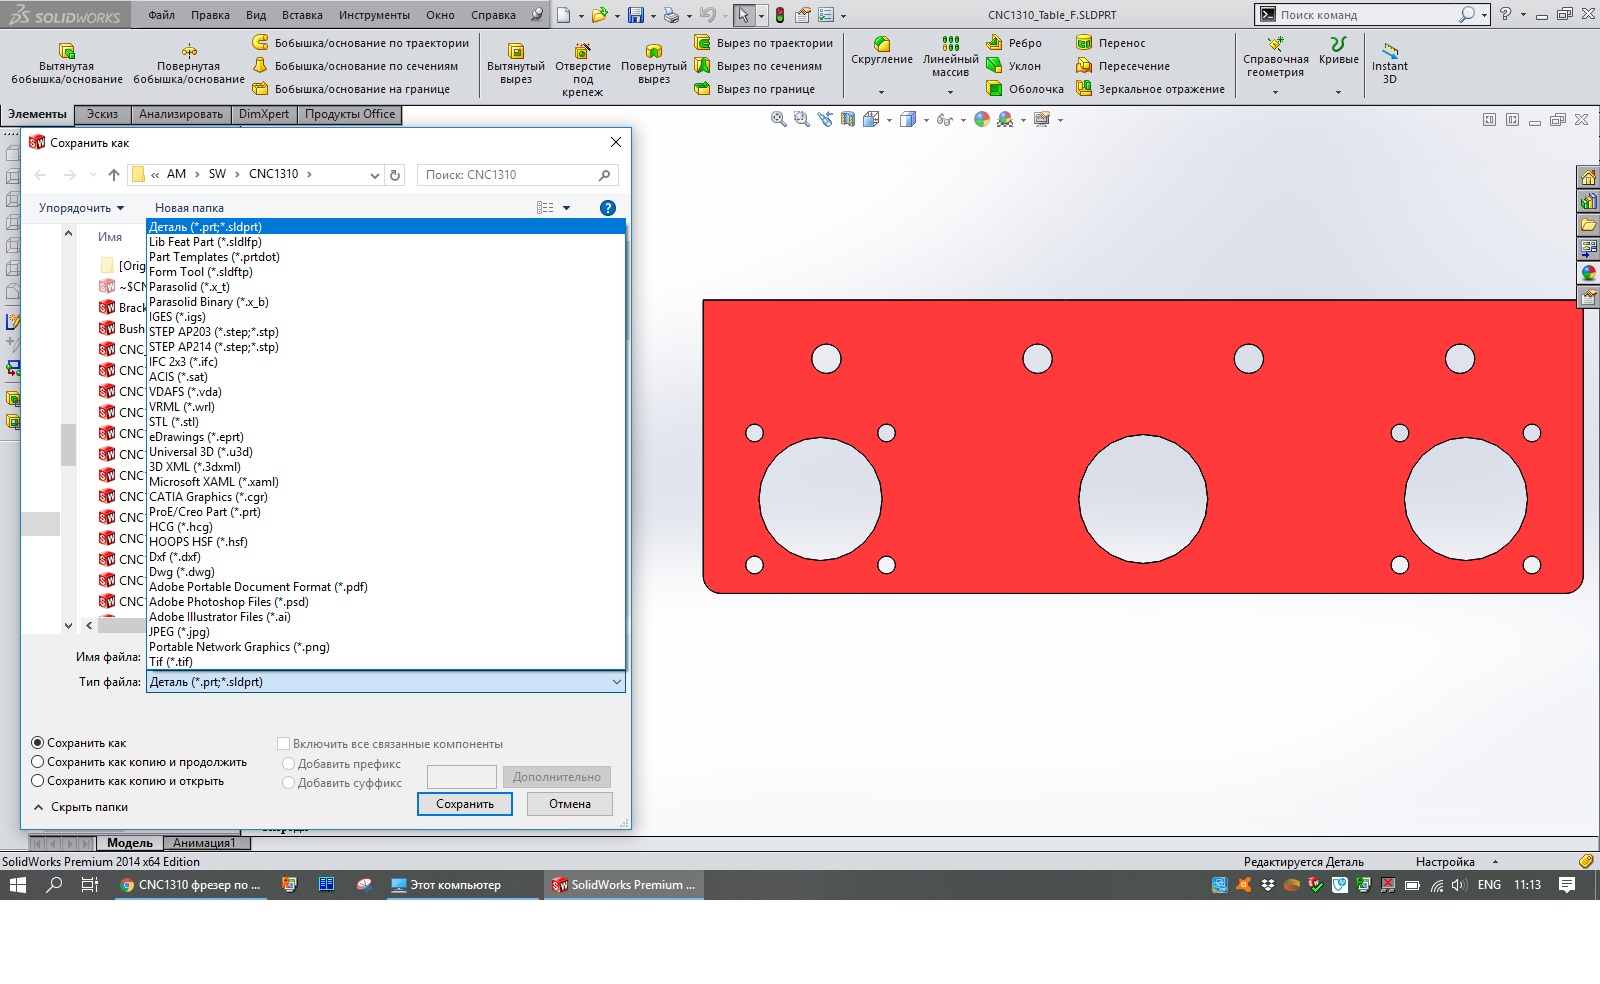The image size is (1600, 984).
Task: Toggle Instant 3D mode
Action: pos(1390,63)
